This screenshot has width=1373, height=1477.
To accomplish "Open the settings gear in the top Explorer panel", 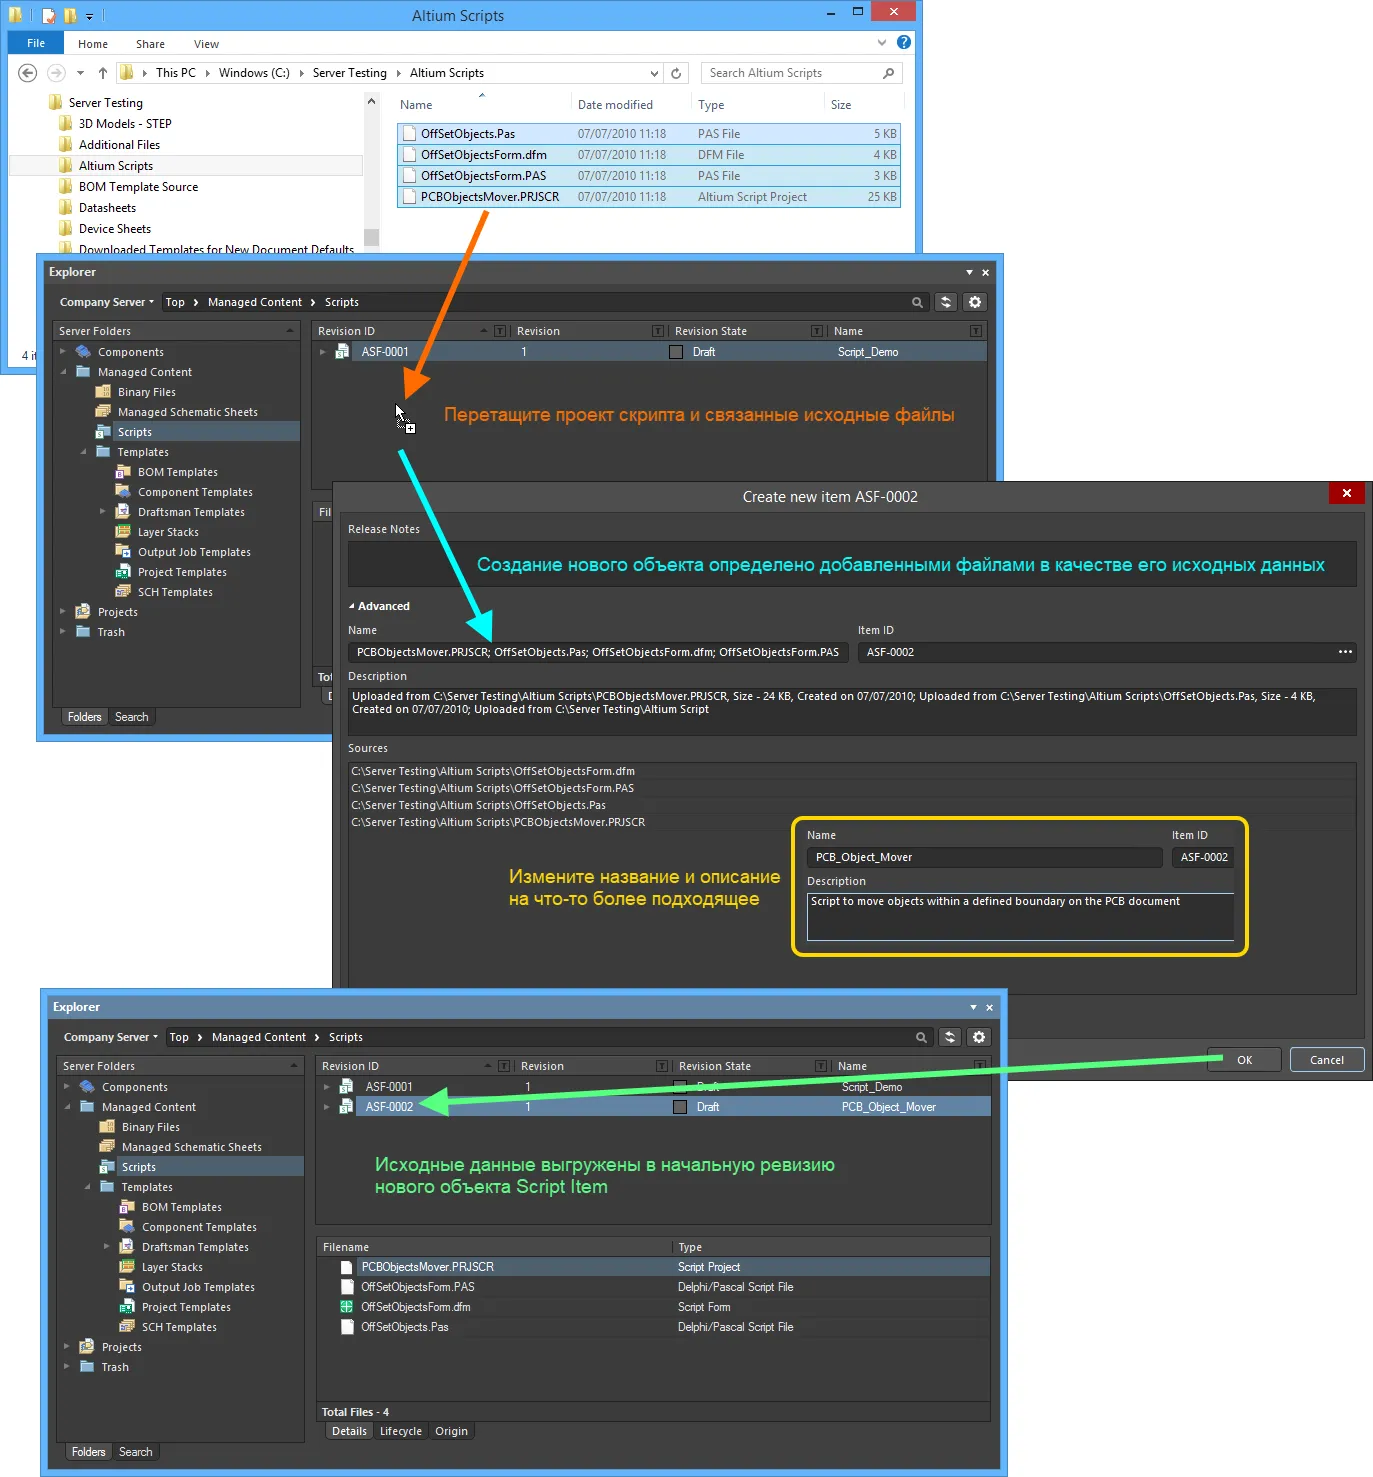I will (x=975, y=302).
